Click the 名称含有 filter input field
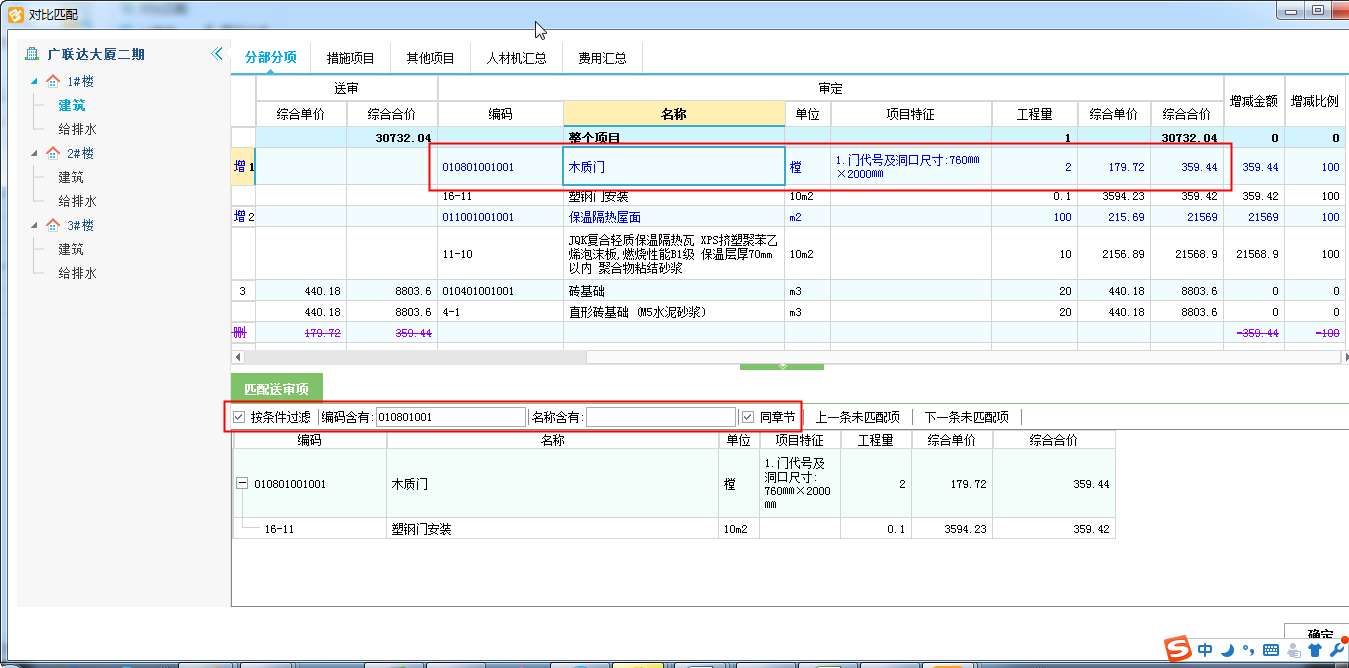The height and width of the screenshot is (668, 1349). tap(660, 417)
